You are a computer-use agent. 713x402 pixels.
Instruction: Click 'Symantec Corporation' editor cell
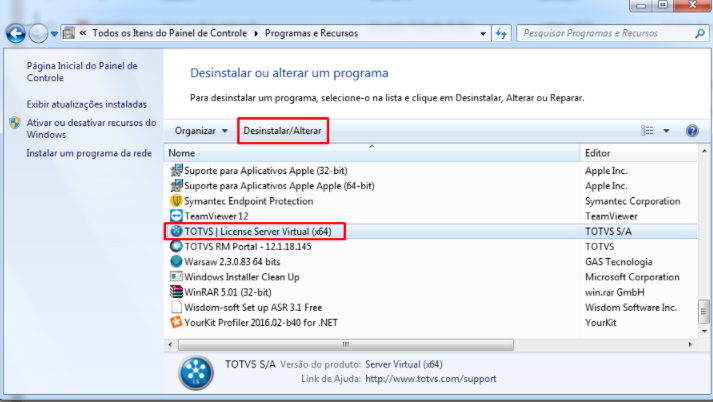tap(633, 201)
